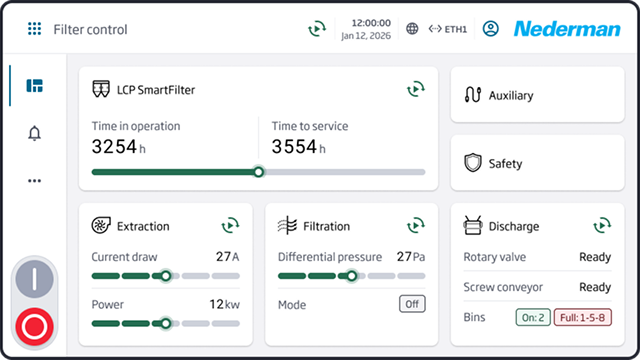
Task: Click the Rotary valve label
Action: tap(495, 257)
